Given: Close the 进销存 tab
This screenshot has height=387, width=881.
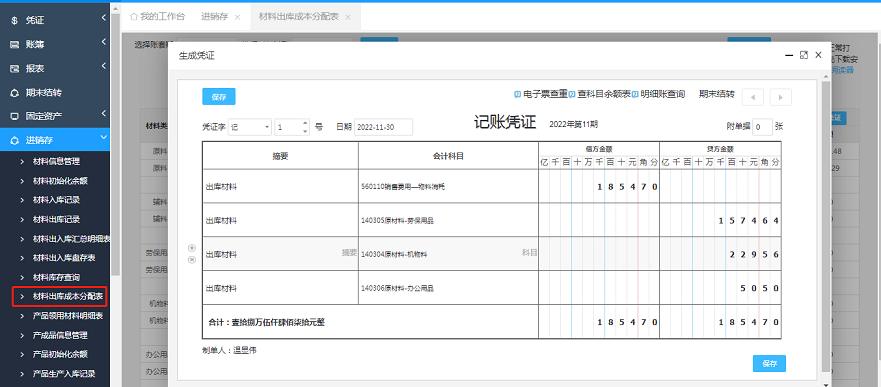Looking at the screenshot, I should coord(237,17).
